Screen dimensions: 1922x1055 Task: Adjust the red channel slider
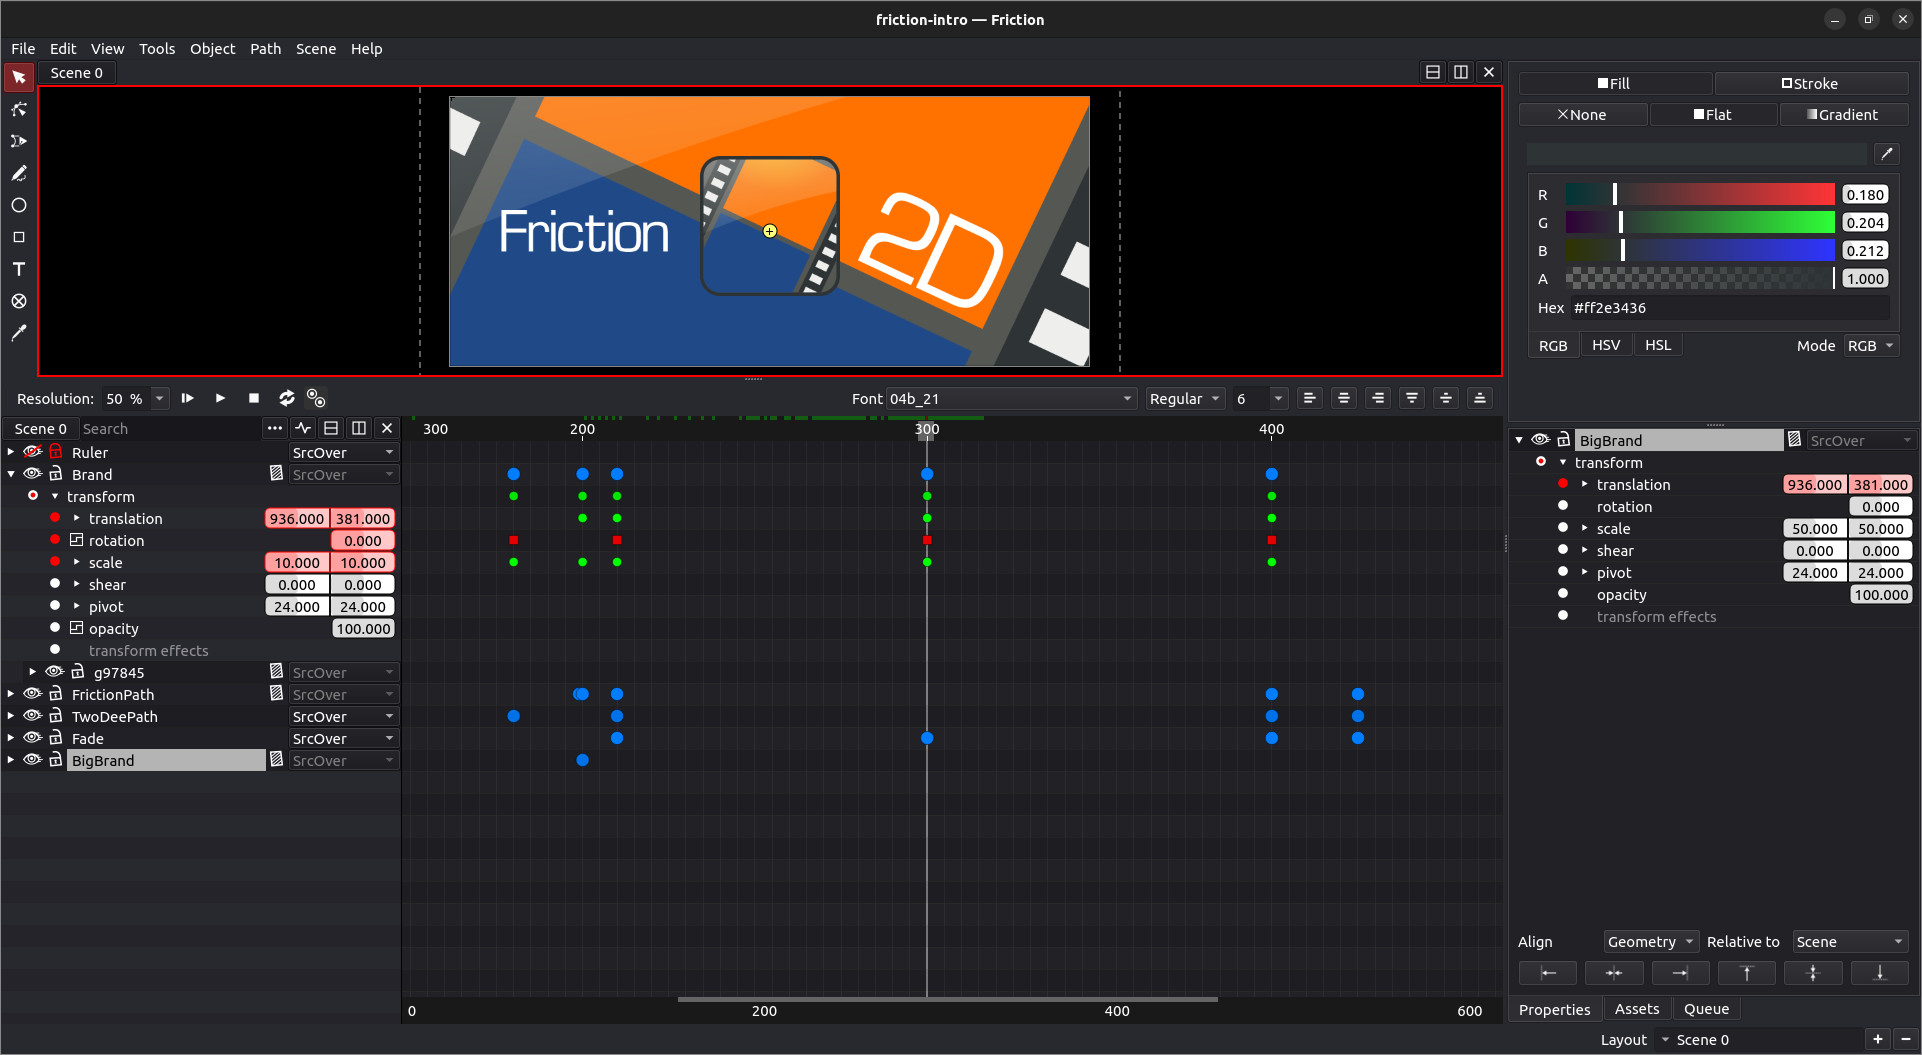[1700, 194]
